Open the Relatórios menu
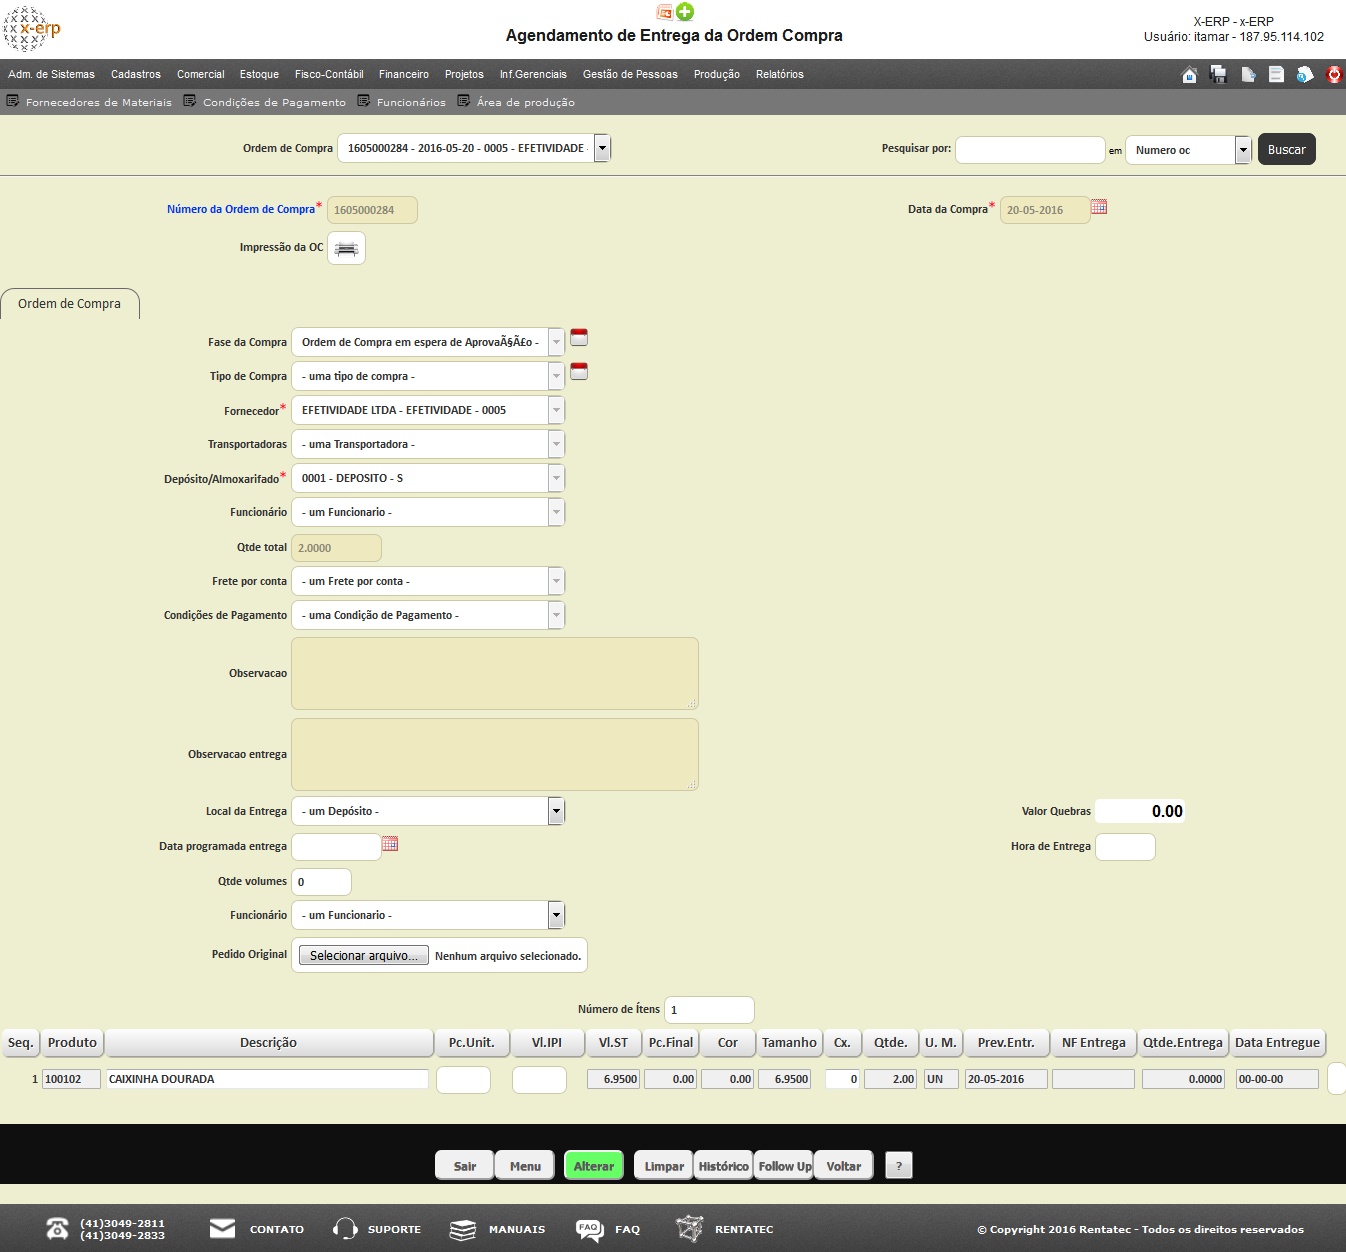Image resolution: width=1346 pixels, height=1252 pixels. pyautogui.click(x=780, y=74)
